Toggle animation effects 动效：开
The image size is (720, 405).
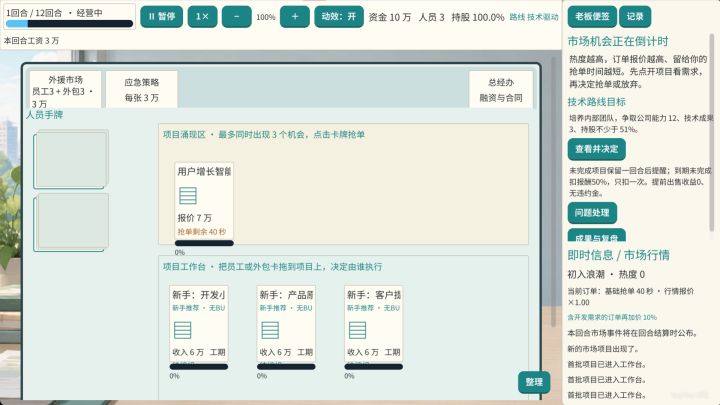point(339,17)
